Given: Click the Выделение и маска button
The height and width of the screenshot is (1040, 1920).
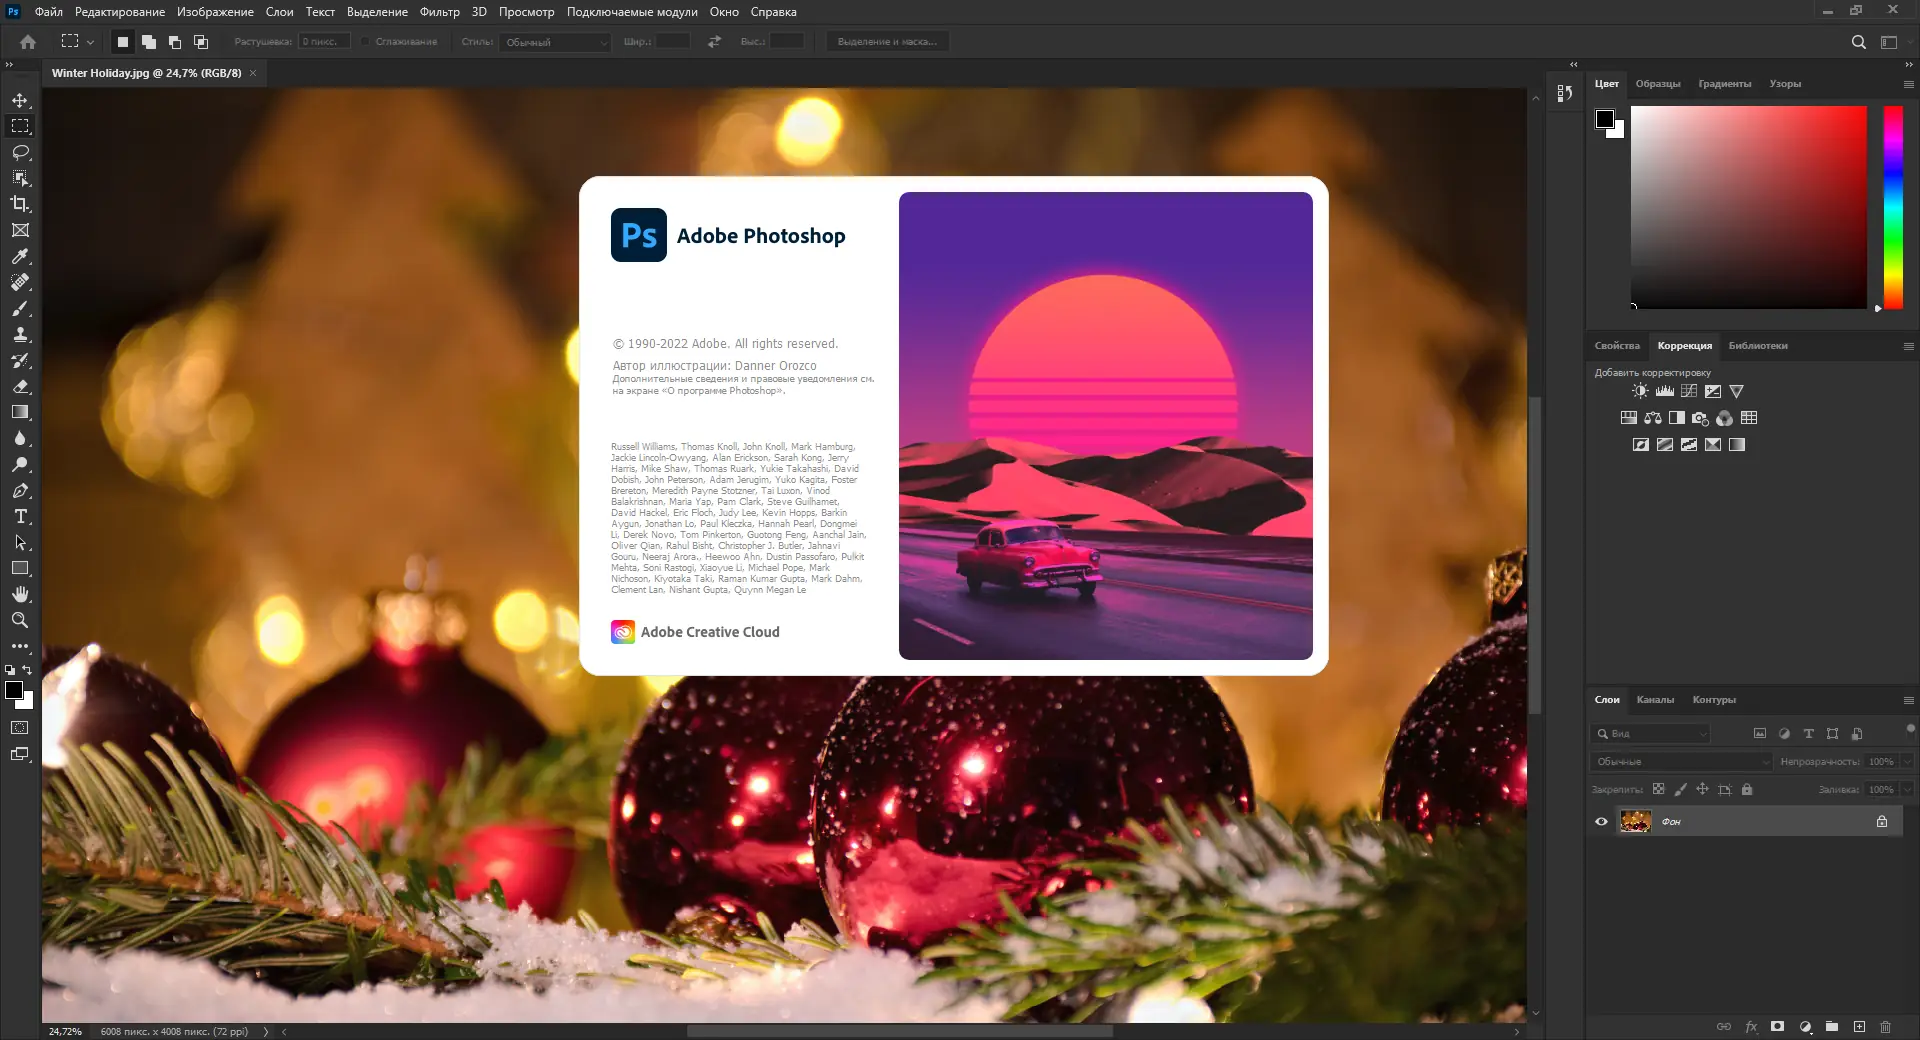Looking at the screenshot, I should coord(888,42).
